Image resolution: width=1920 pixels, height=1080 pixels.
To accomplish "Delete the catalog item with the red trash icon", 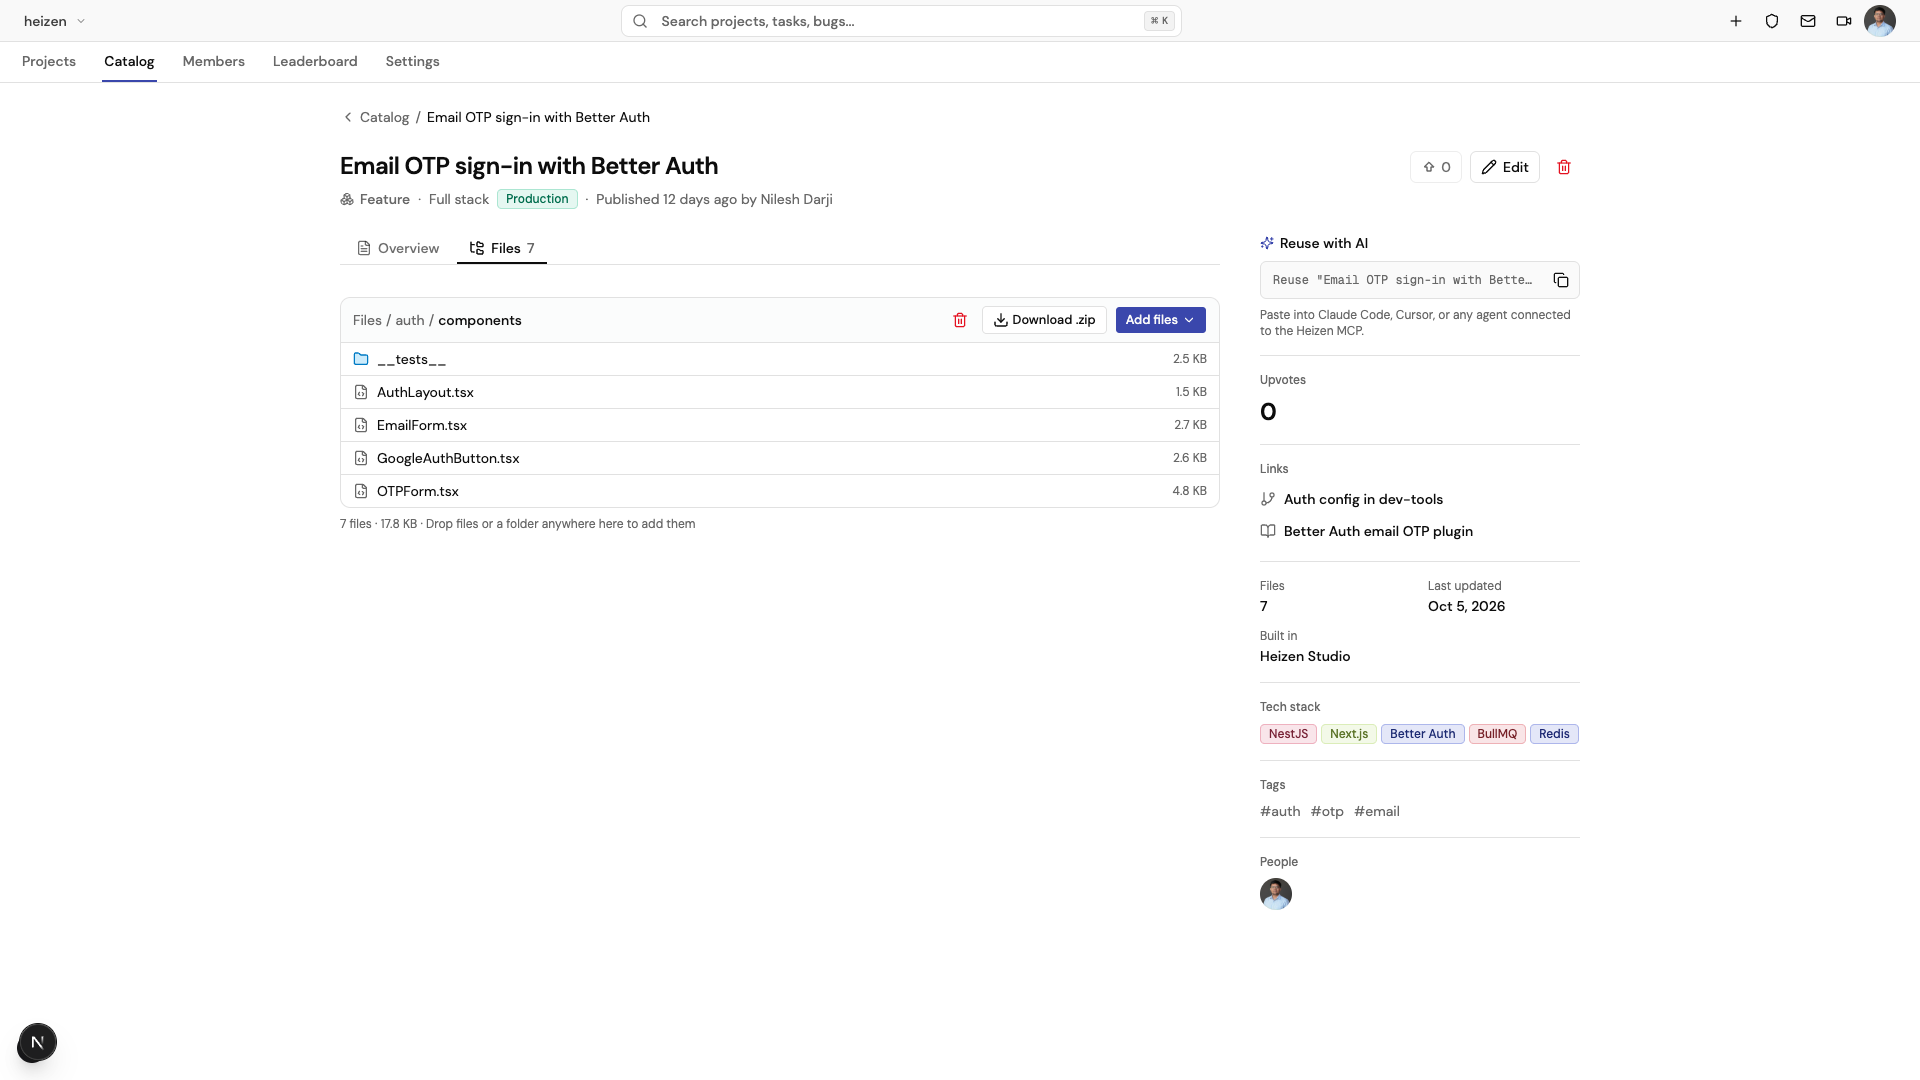I will [1564, 167].
